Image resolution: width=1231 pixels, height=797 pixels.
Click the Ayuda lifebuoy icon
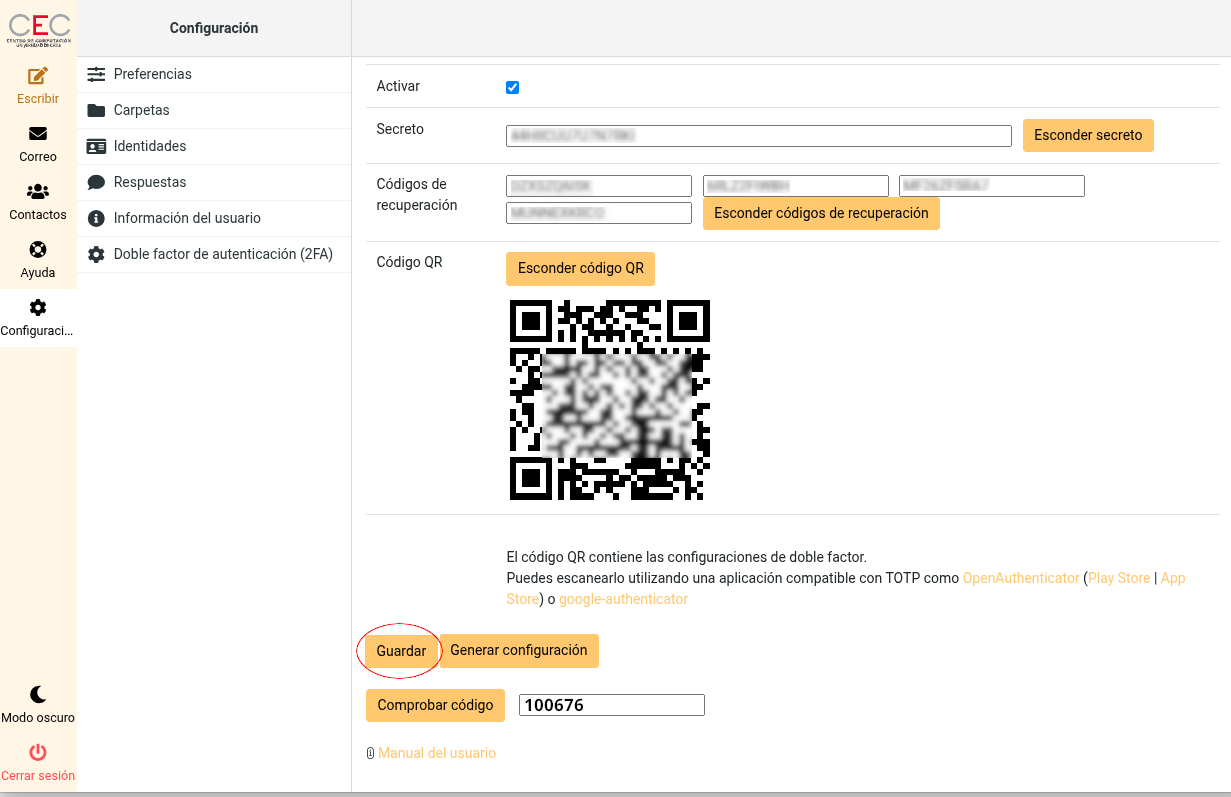(38, 250)
